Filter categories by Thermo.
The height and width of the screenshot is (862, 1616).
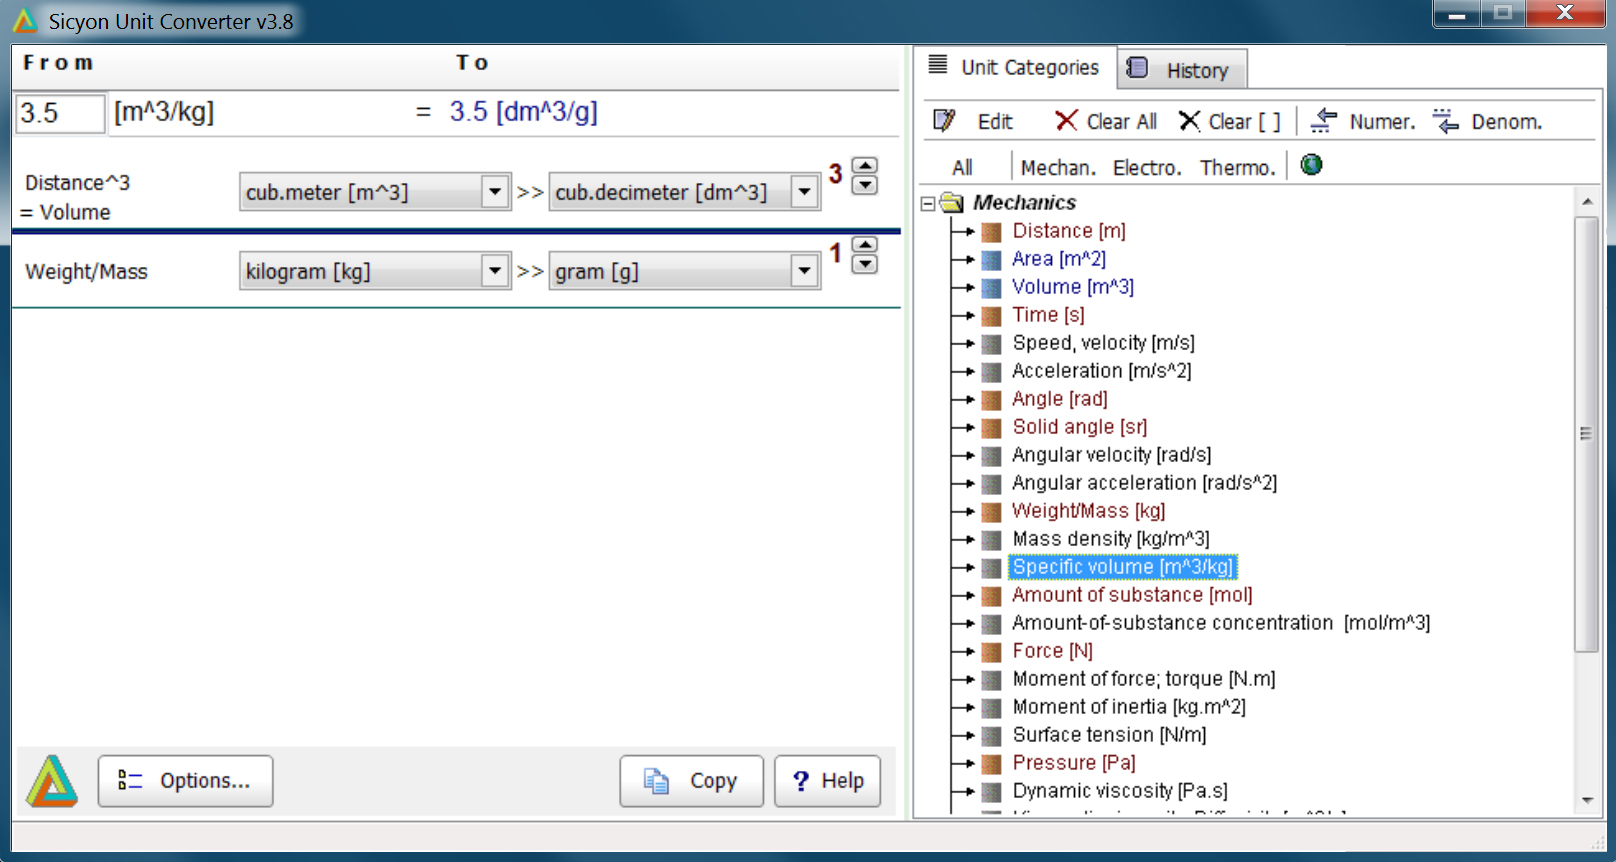click(1237, 168)
